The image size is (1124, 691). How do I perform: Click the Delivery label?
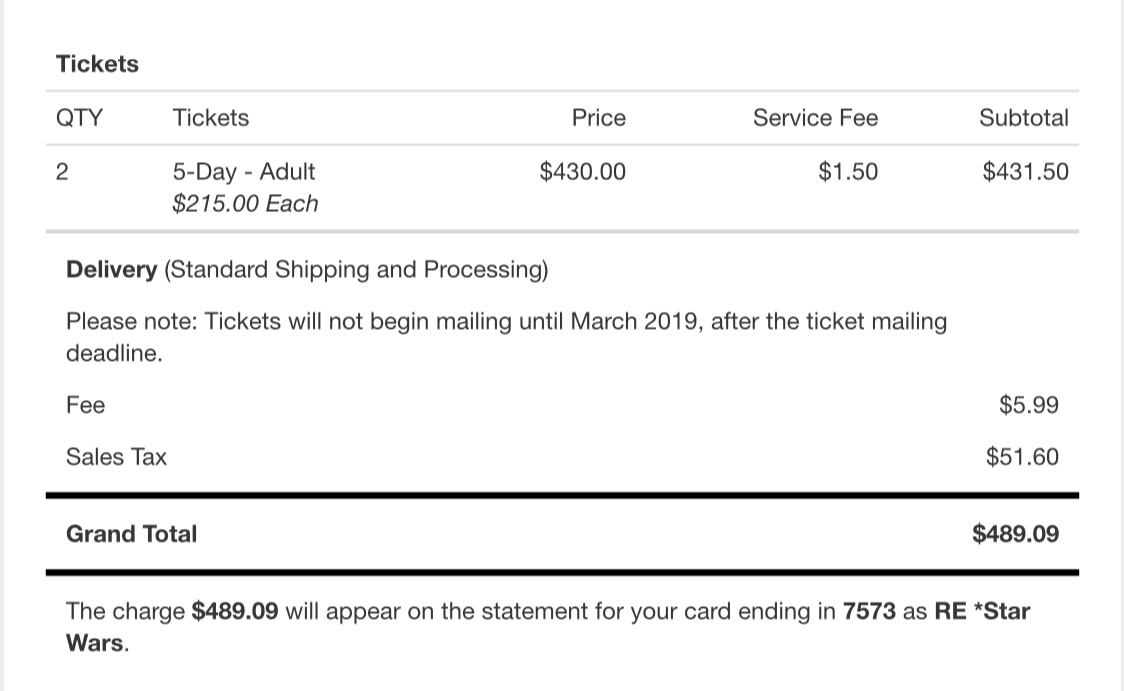coord(111,270)
